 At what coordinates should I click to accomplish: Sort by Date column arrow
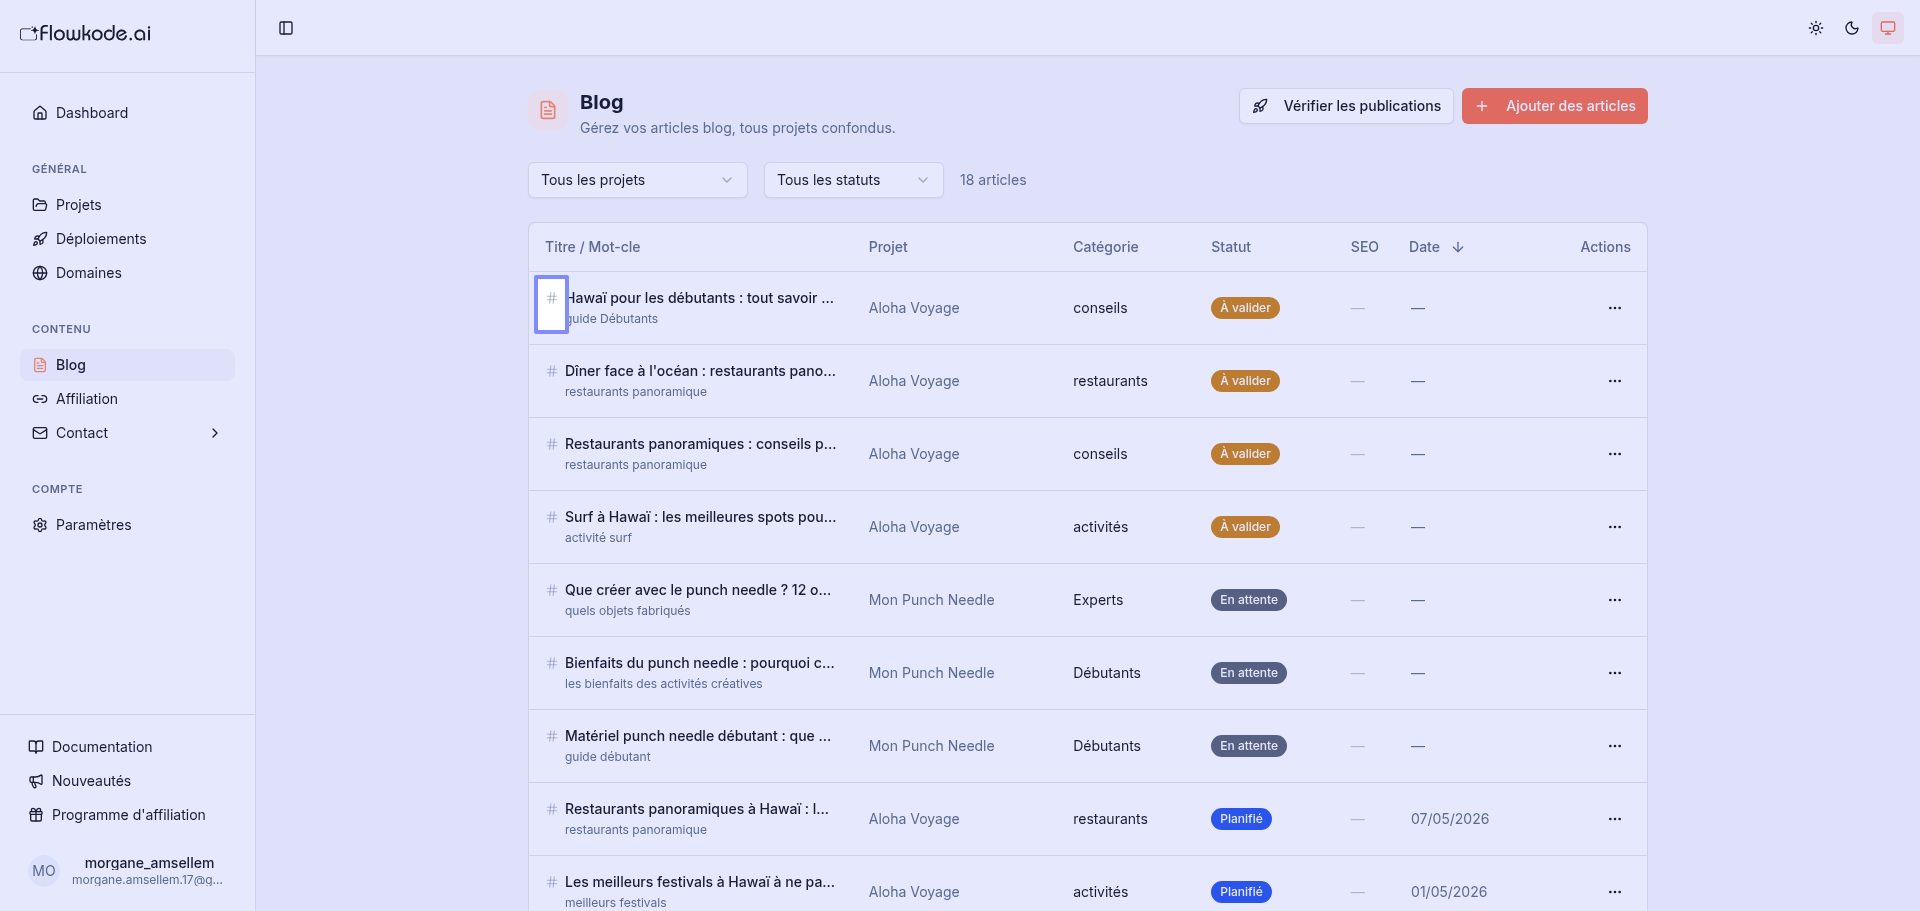tap(1458, 247)
